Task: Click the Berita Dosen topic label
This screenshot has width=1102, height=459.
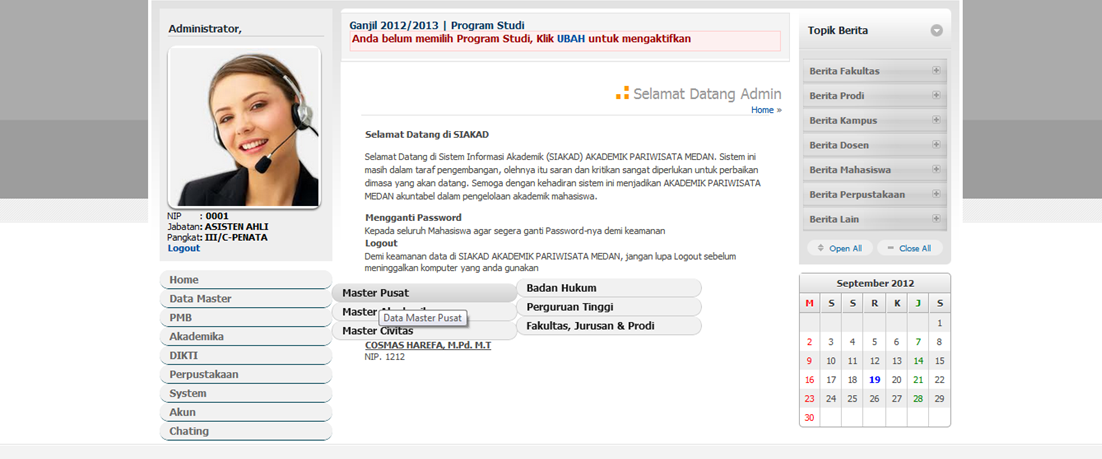Action: [839, 145]
